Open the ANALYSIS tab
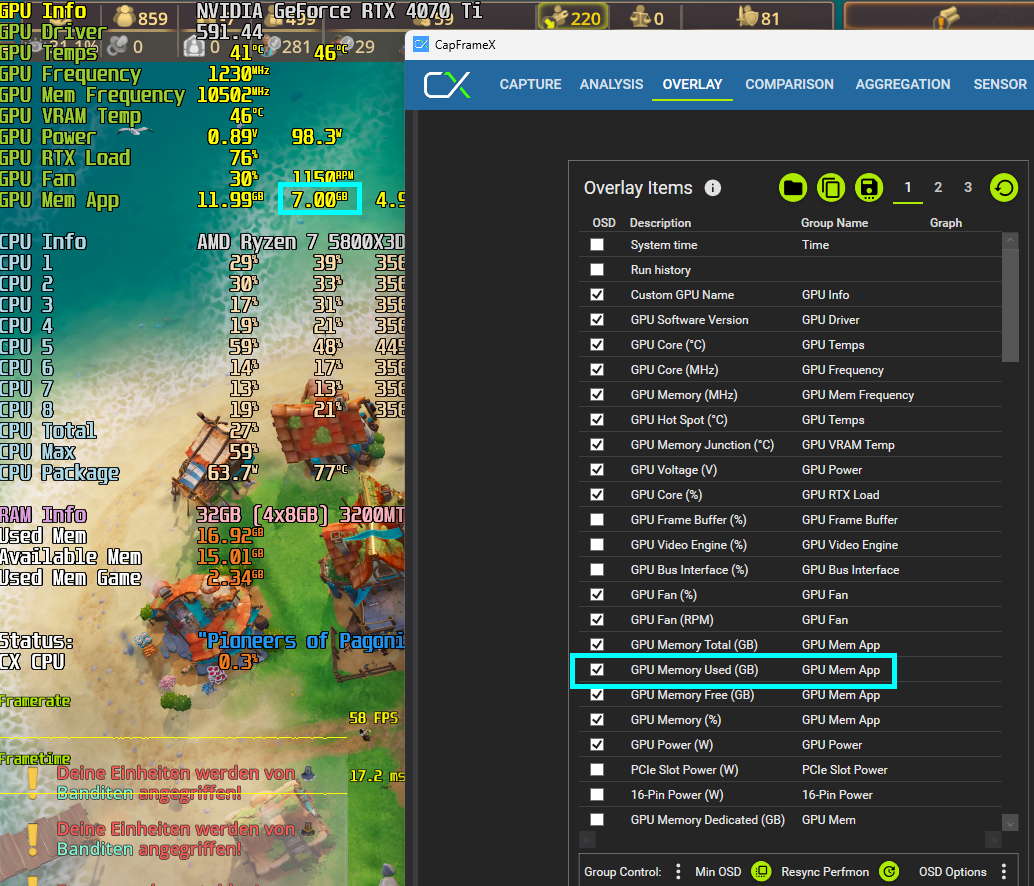1034x886 pixels. click(611, 84)
